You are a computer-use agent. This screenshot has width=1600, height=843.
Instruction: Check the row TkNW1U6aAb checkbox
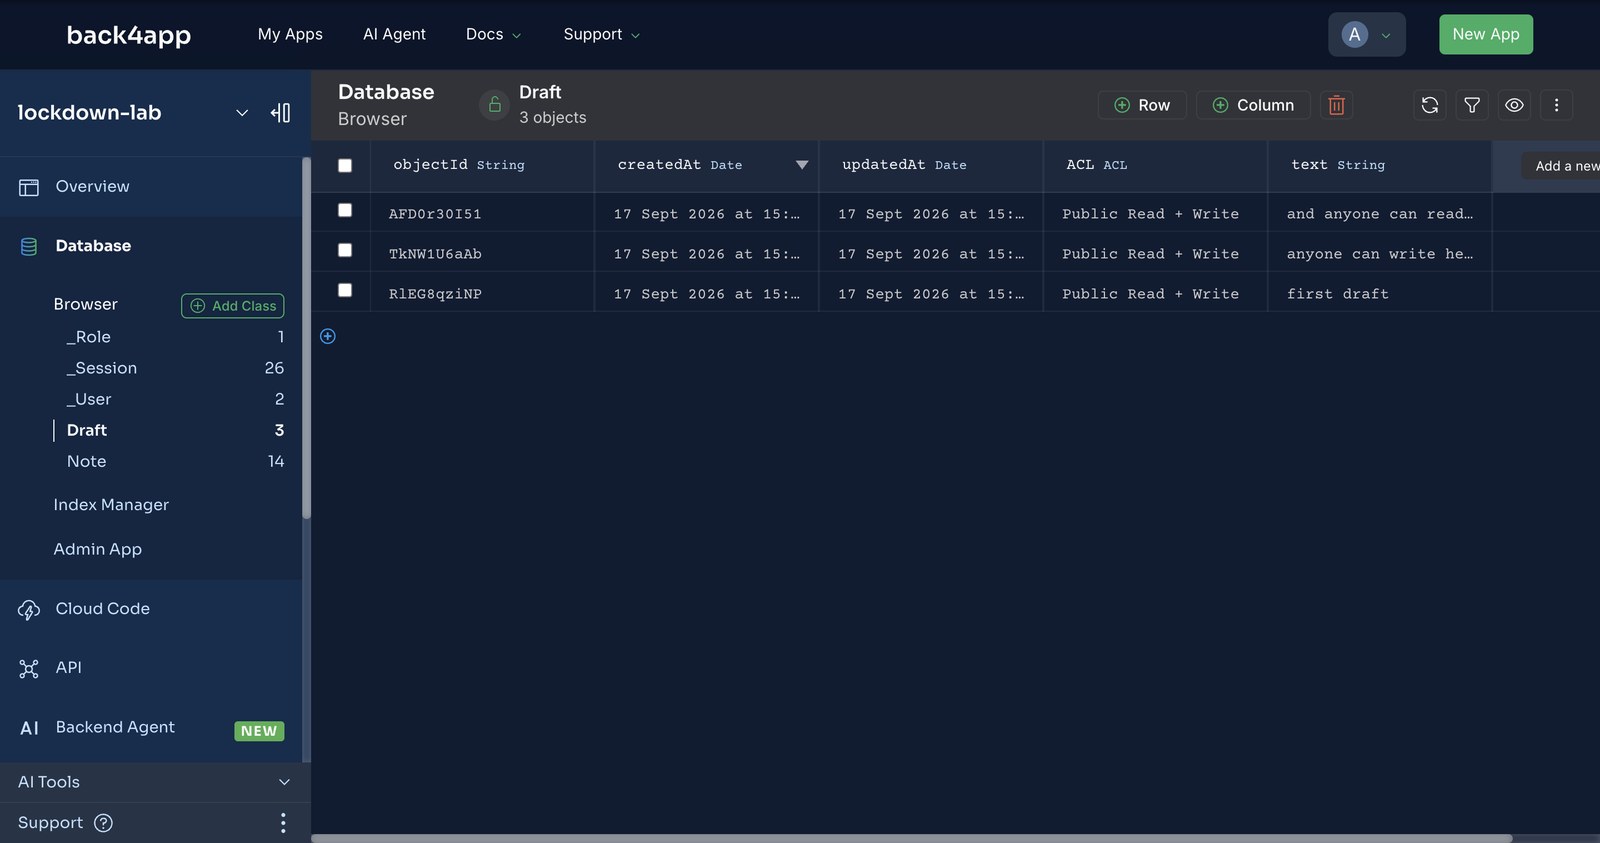tap(345, 250)
